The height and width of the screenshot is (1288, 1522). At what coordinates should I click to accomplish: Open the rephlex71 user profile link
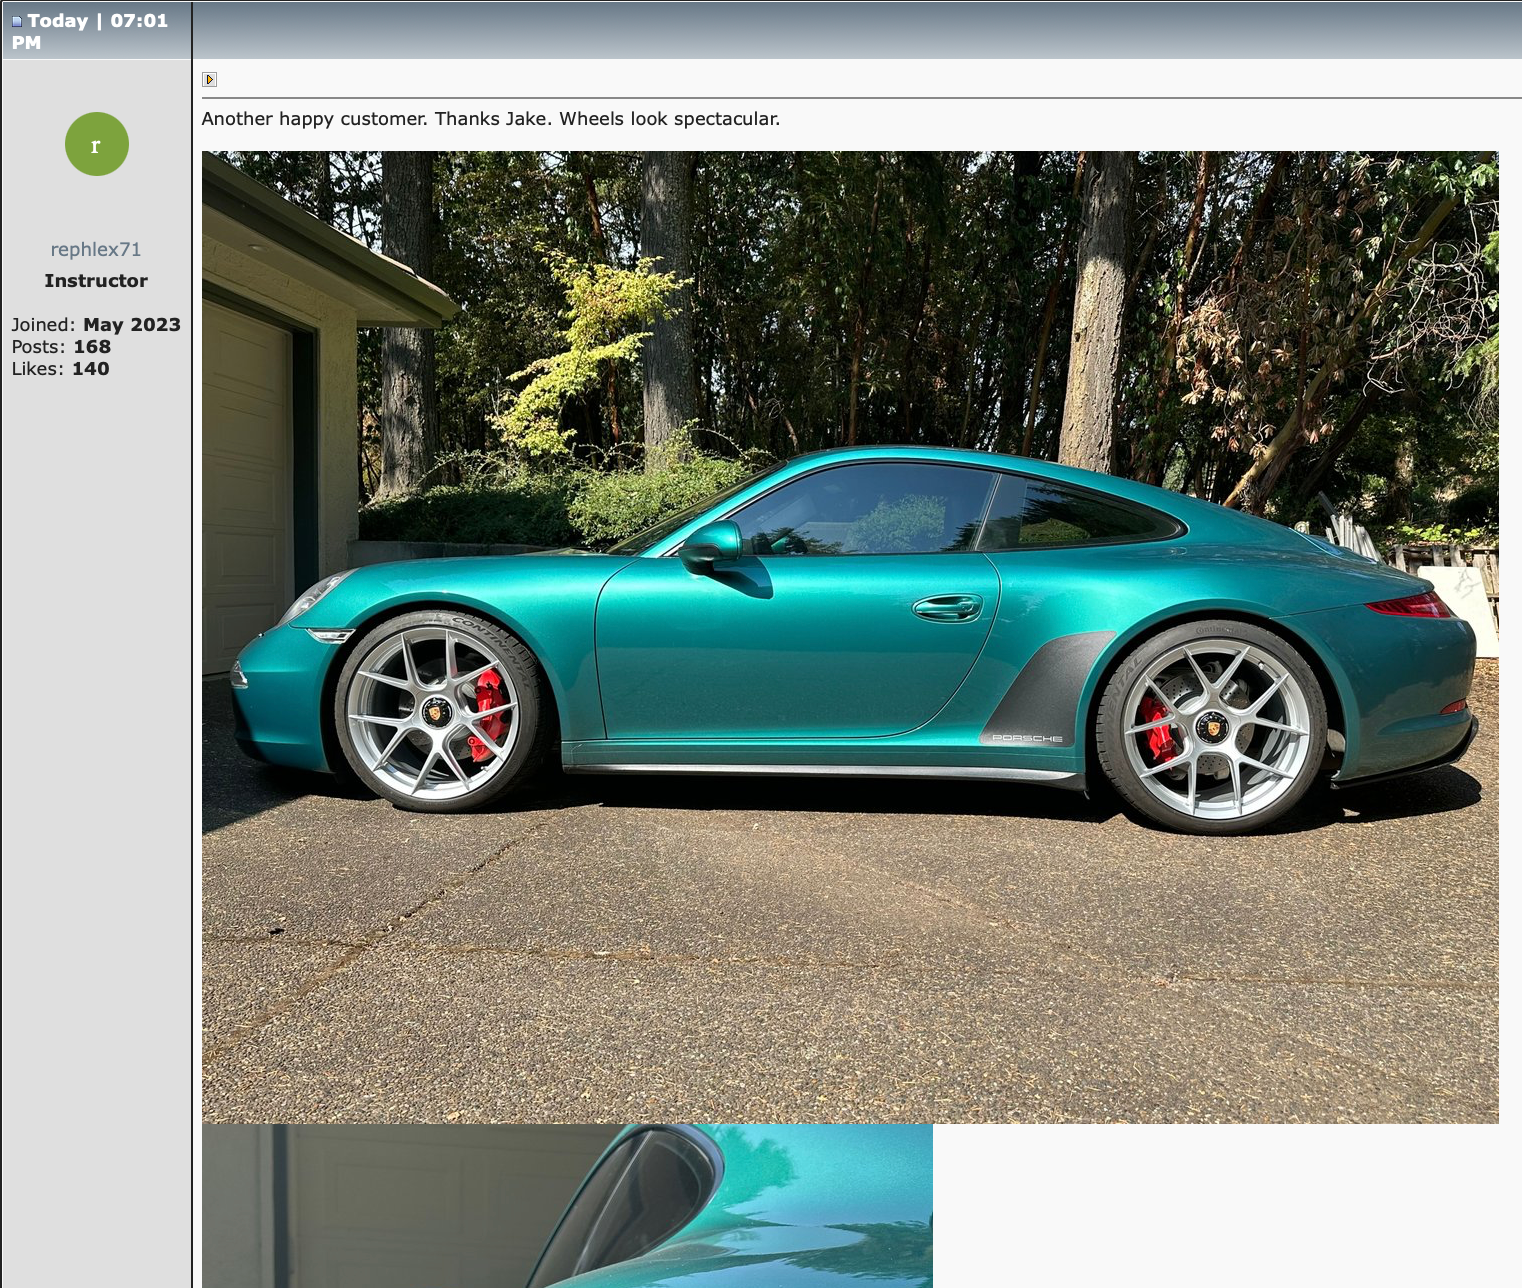(x=96, y=249)
